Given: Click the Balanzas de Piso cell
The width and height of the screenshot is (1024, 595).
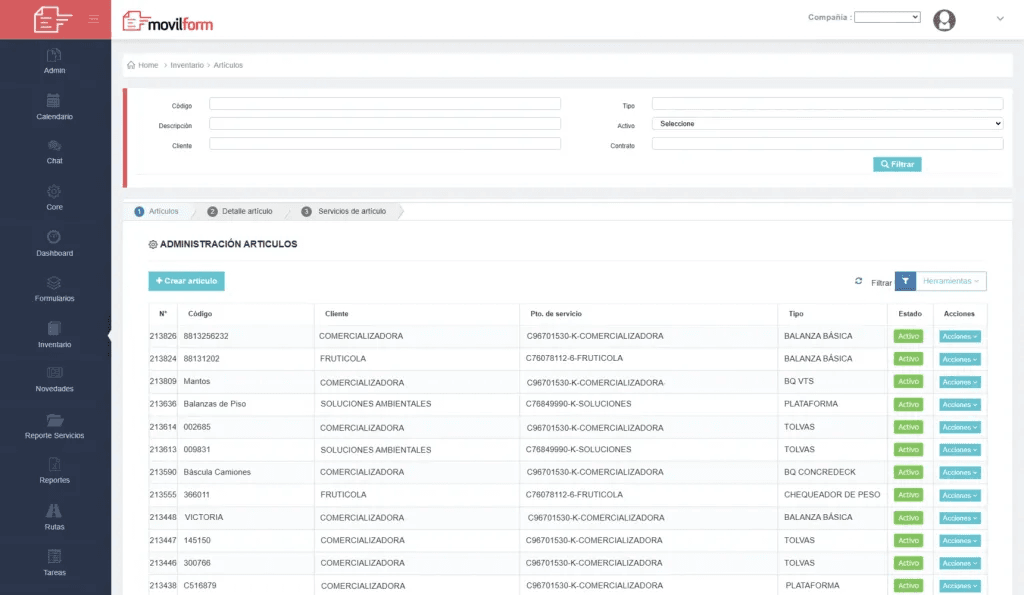Looking at the screenshot, I should pyautogui.click(x=214, y=404).
